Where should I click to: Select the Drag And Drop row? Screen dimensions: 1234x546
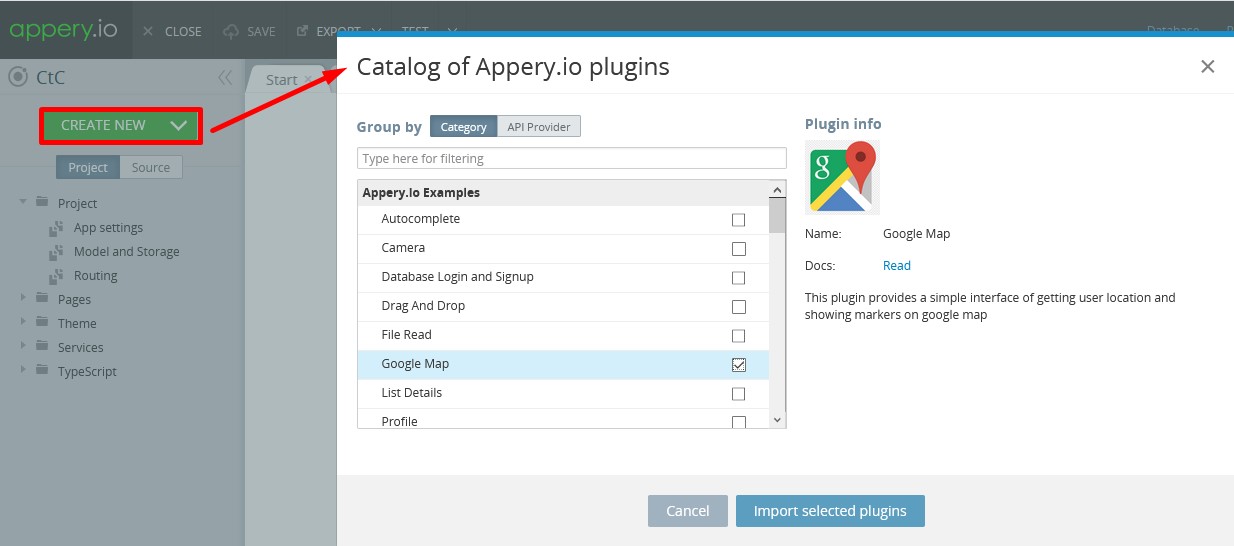[563, 306]
